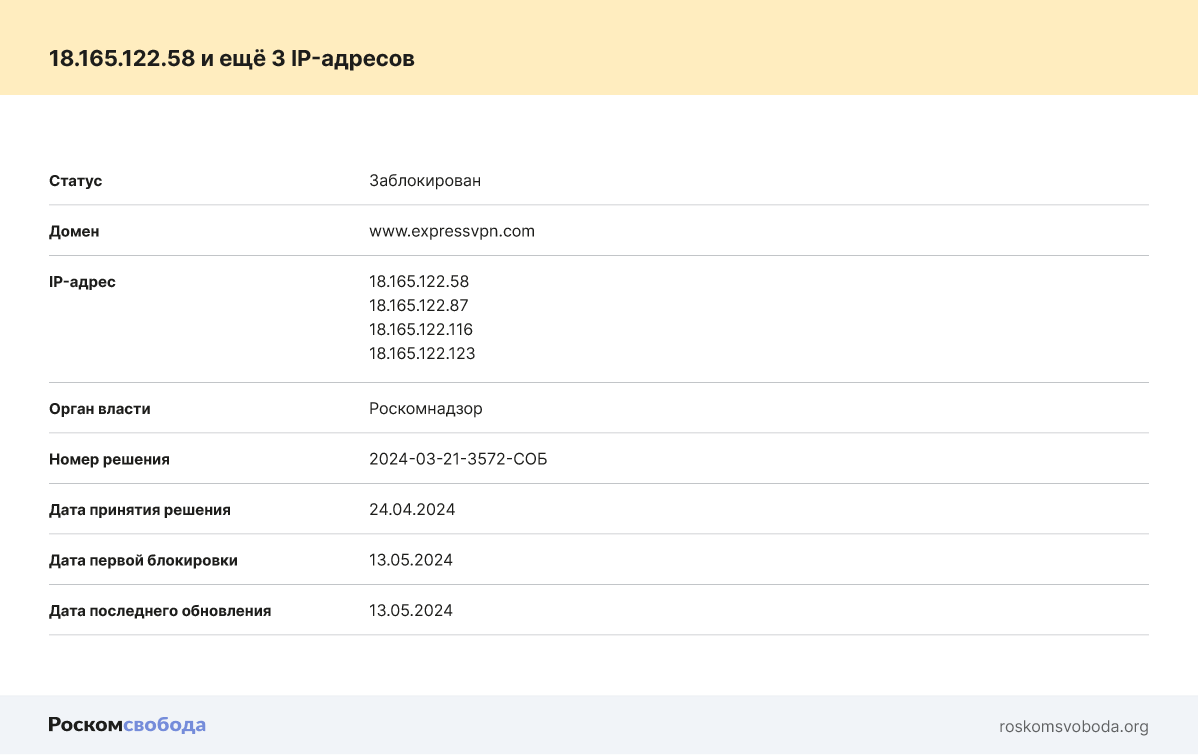This screenshot has height=755, width=1198.
Task: Click the domain www.expressvpn.com
Action: 452,231
